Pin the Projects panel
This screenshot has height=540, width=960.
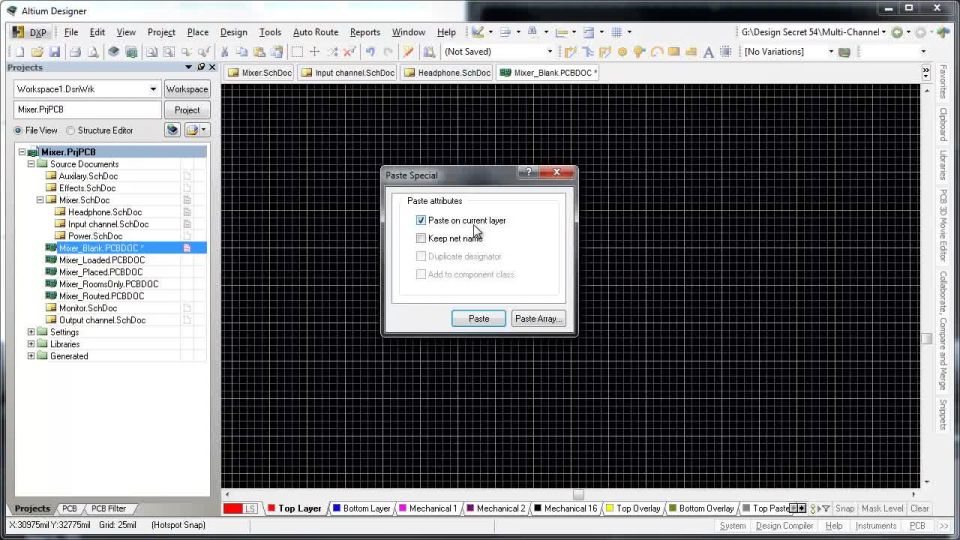(201, 67)
